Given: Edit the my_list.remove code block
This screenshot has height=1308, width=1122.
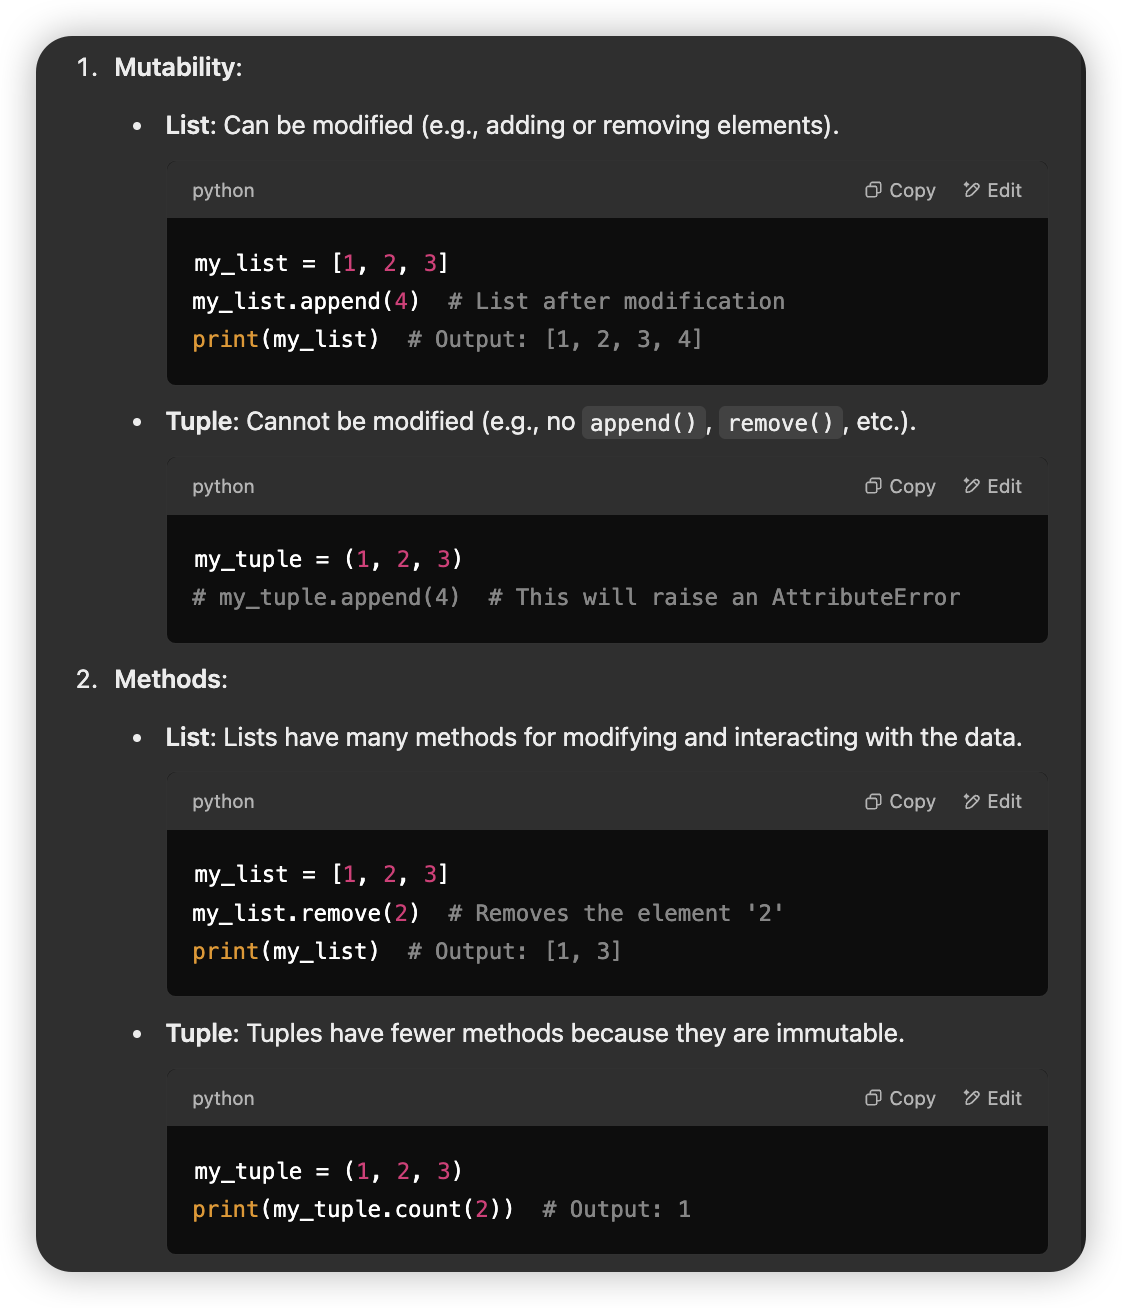Looking at the screenshot, I should (992, 801).
